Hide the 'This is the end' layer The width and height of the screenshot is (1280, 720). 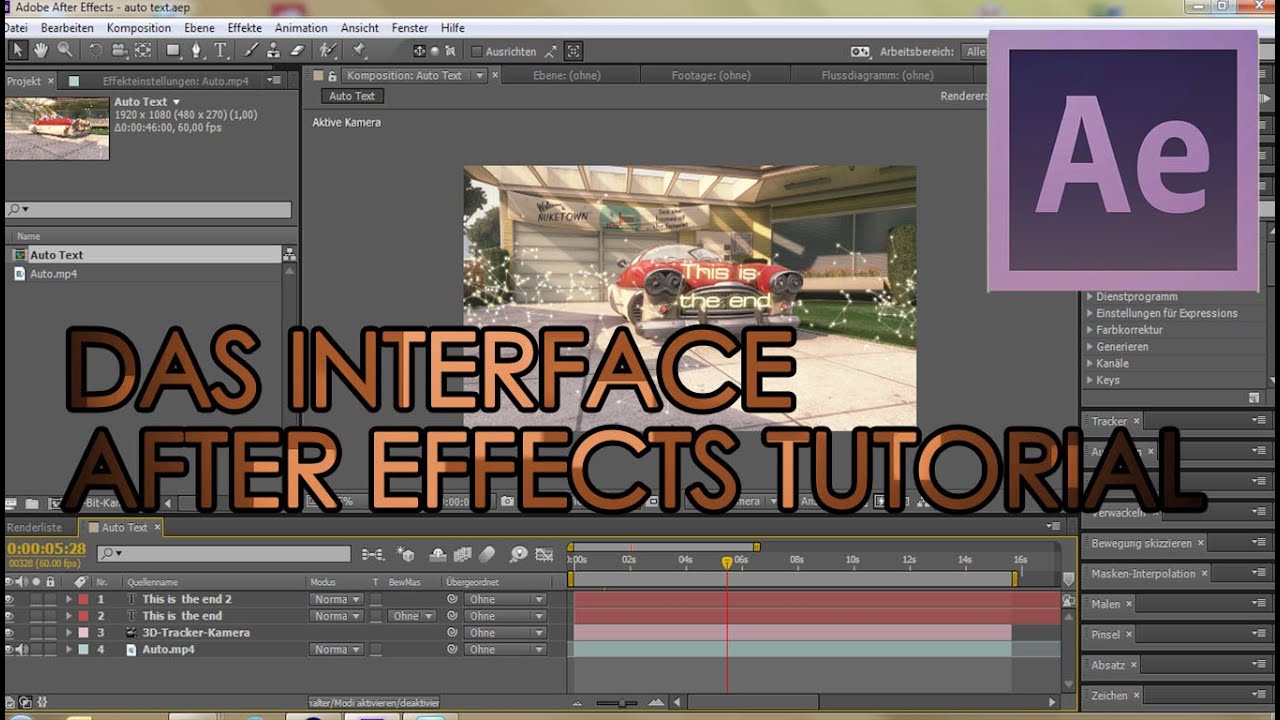click(10, 616)
